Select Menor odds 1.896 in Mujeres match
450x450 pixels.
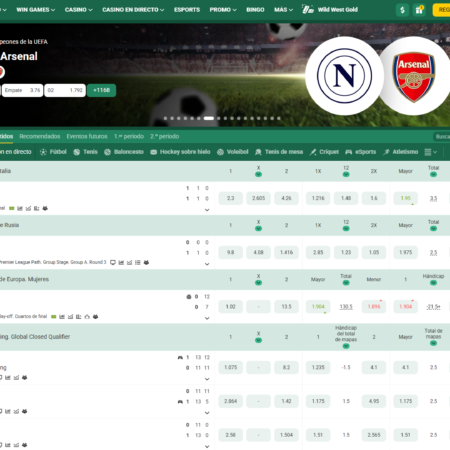[x=374, y=307]
